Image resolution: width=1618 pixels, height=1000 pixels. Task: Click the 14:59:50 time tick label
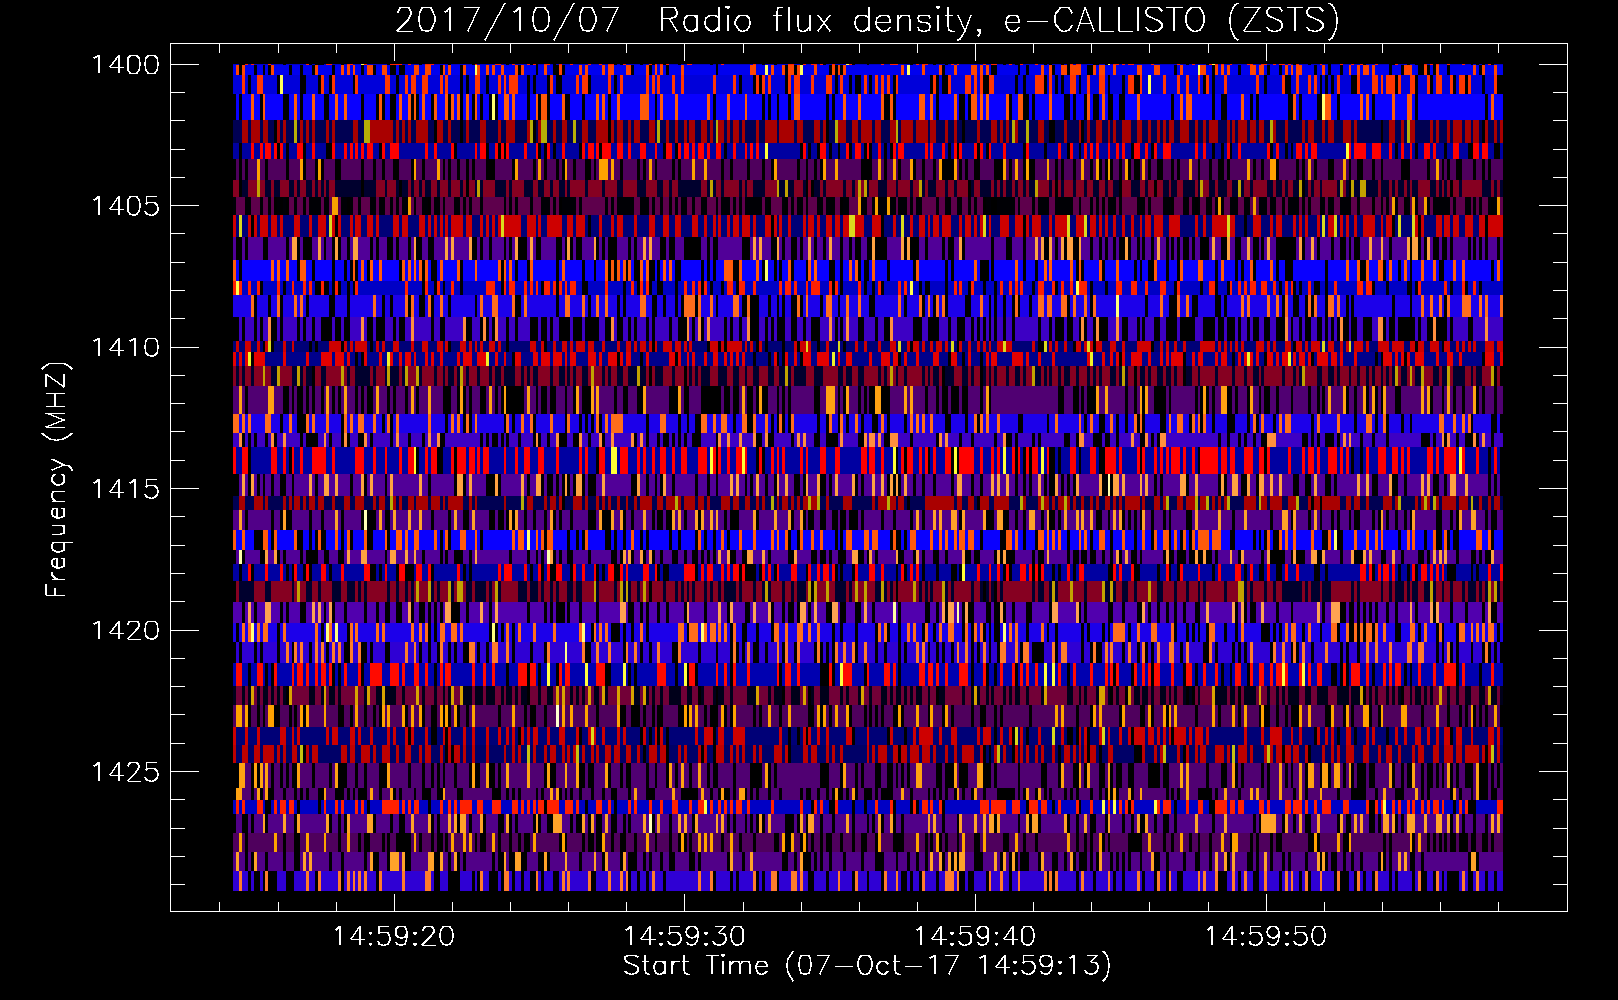1266,937
